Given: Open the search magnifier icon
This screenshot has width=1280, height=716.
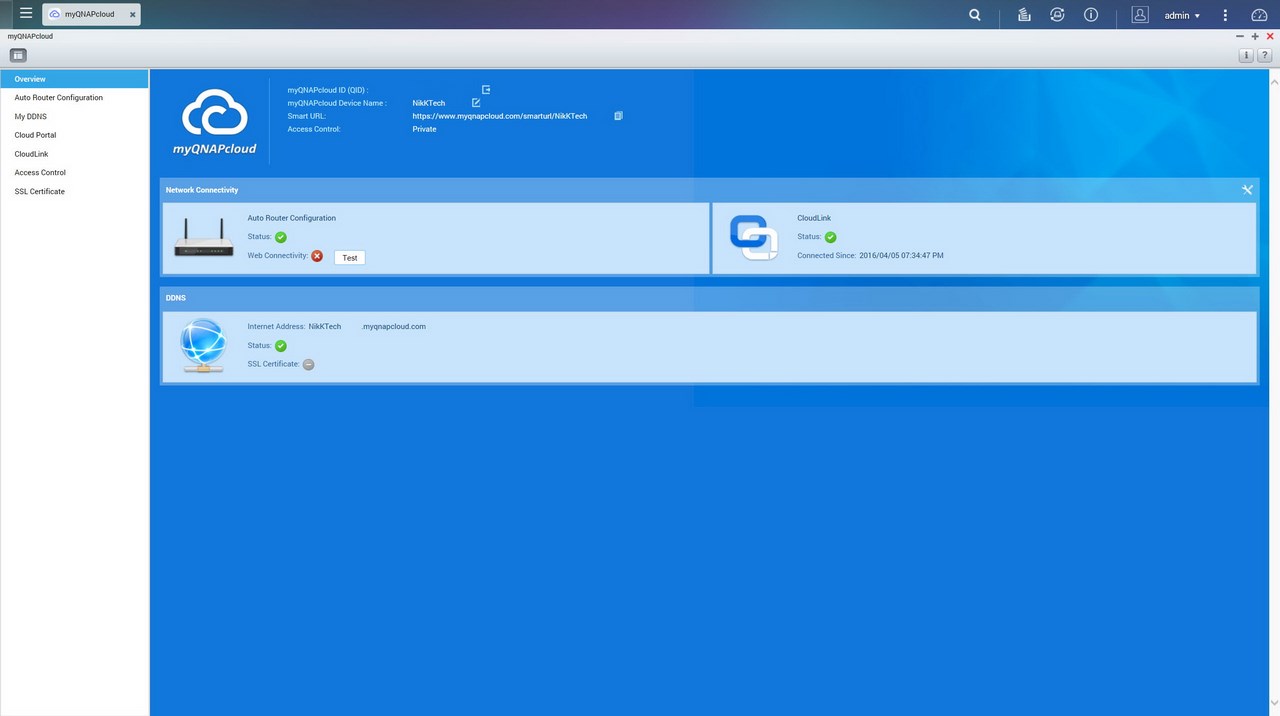Looking at the screenshot, I should [975, 15].
